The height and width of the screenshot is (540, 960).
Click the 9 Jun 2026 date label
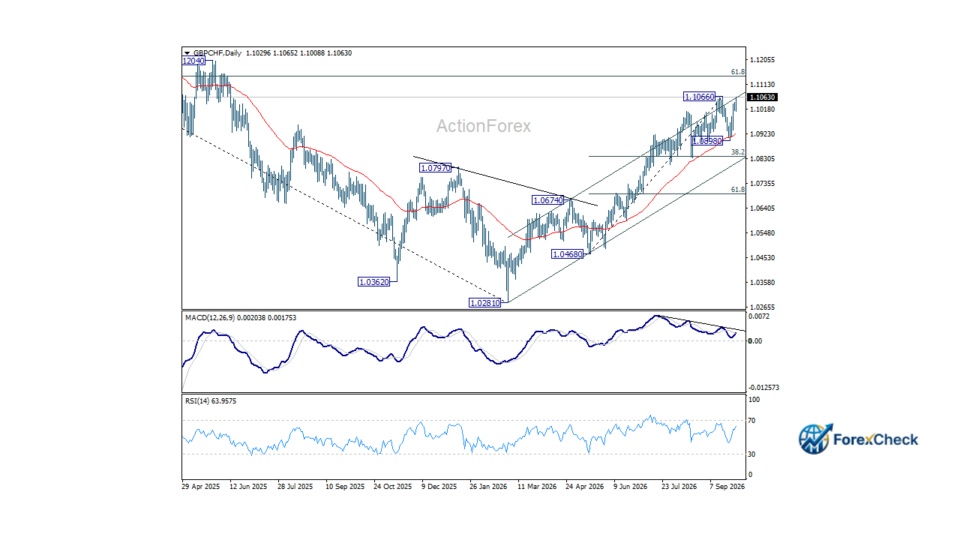click(631, 487)
